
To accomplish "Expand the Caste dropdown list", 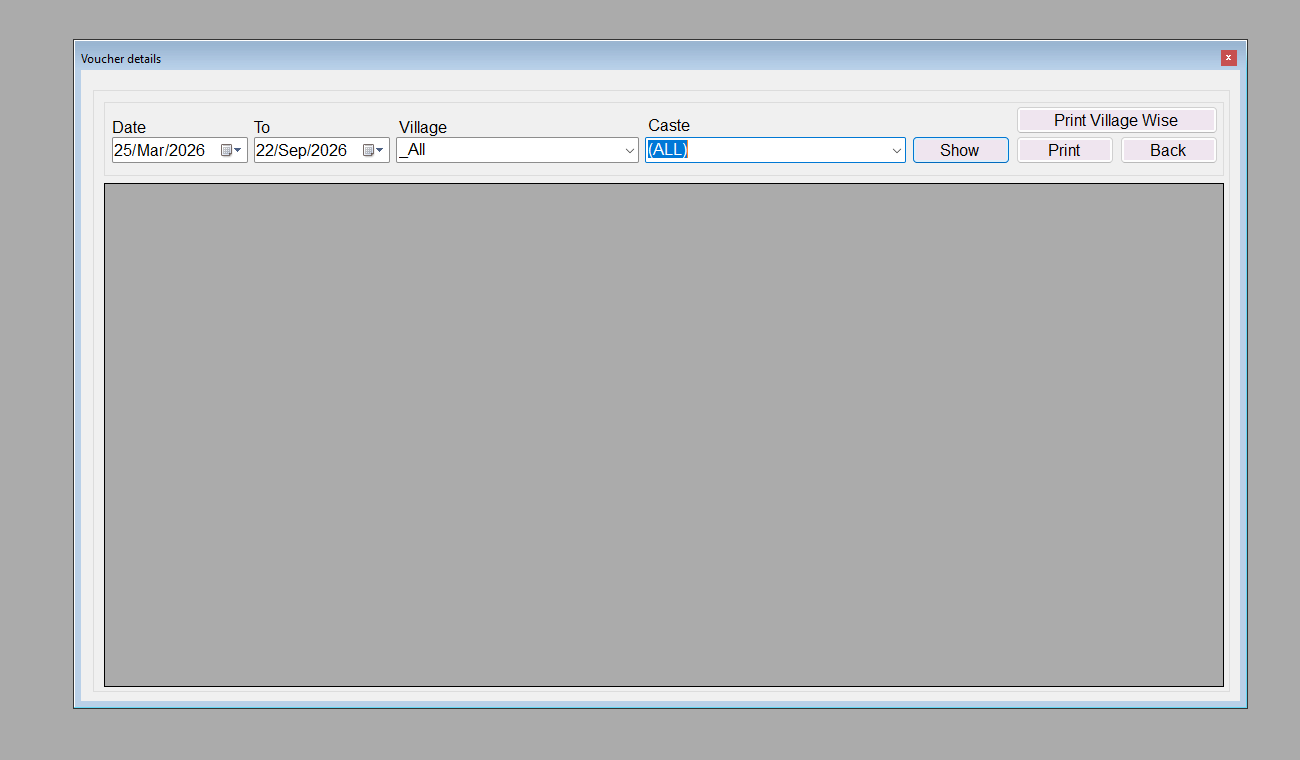I will pos(897,150).
